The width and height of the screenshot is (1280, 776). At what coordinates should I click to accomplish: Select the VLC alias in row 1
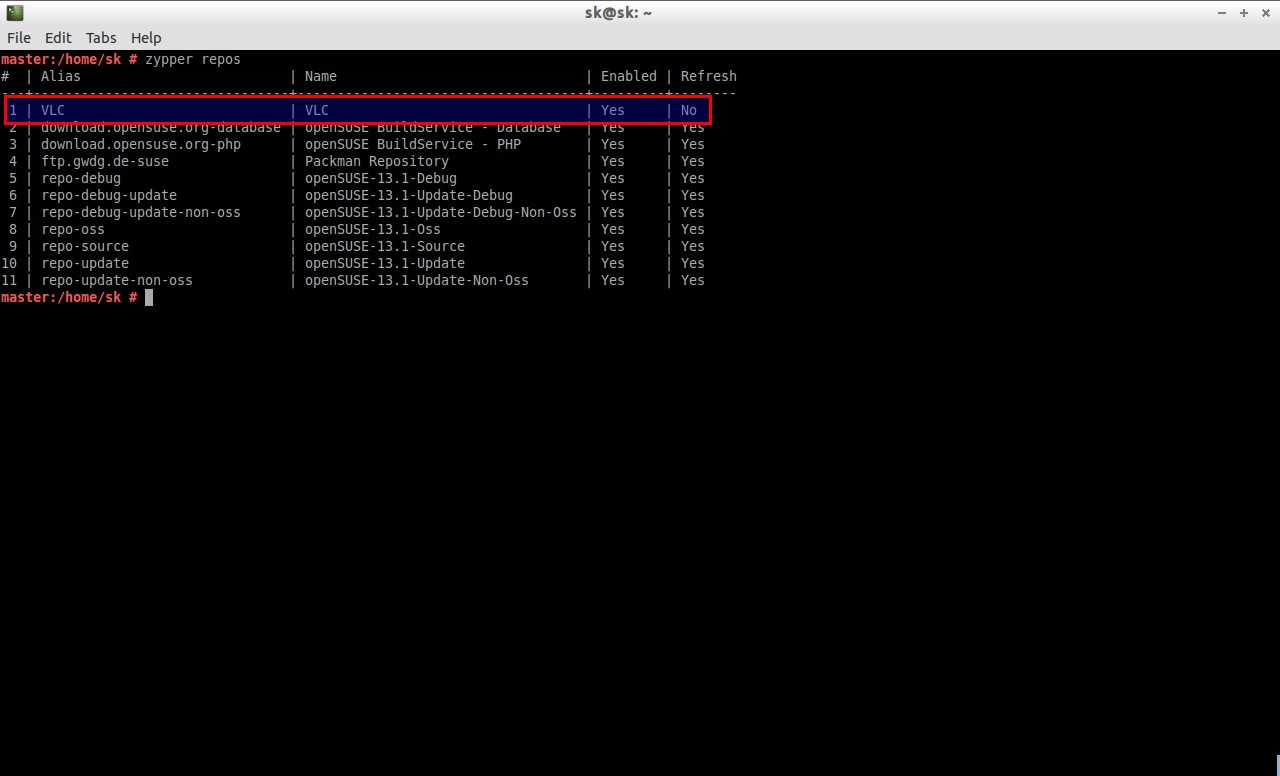click(x=53, y=110)
